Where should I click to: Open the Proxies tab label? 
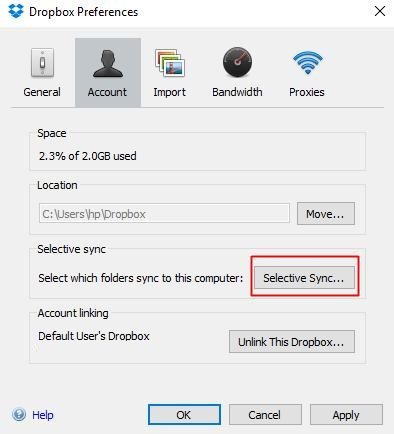[x=307, y=92]
